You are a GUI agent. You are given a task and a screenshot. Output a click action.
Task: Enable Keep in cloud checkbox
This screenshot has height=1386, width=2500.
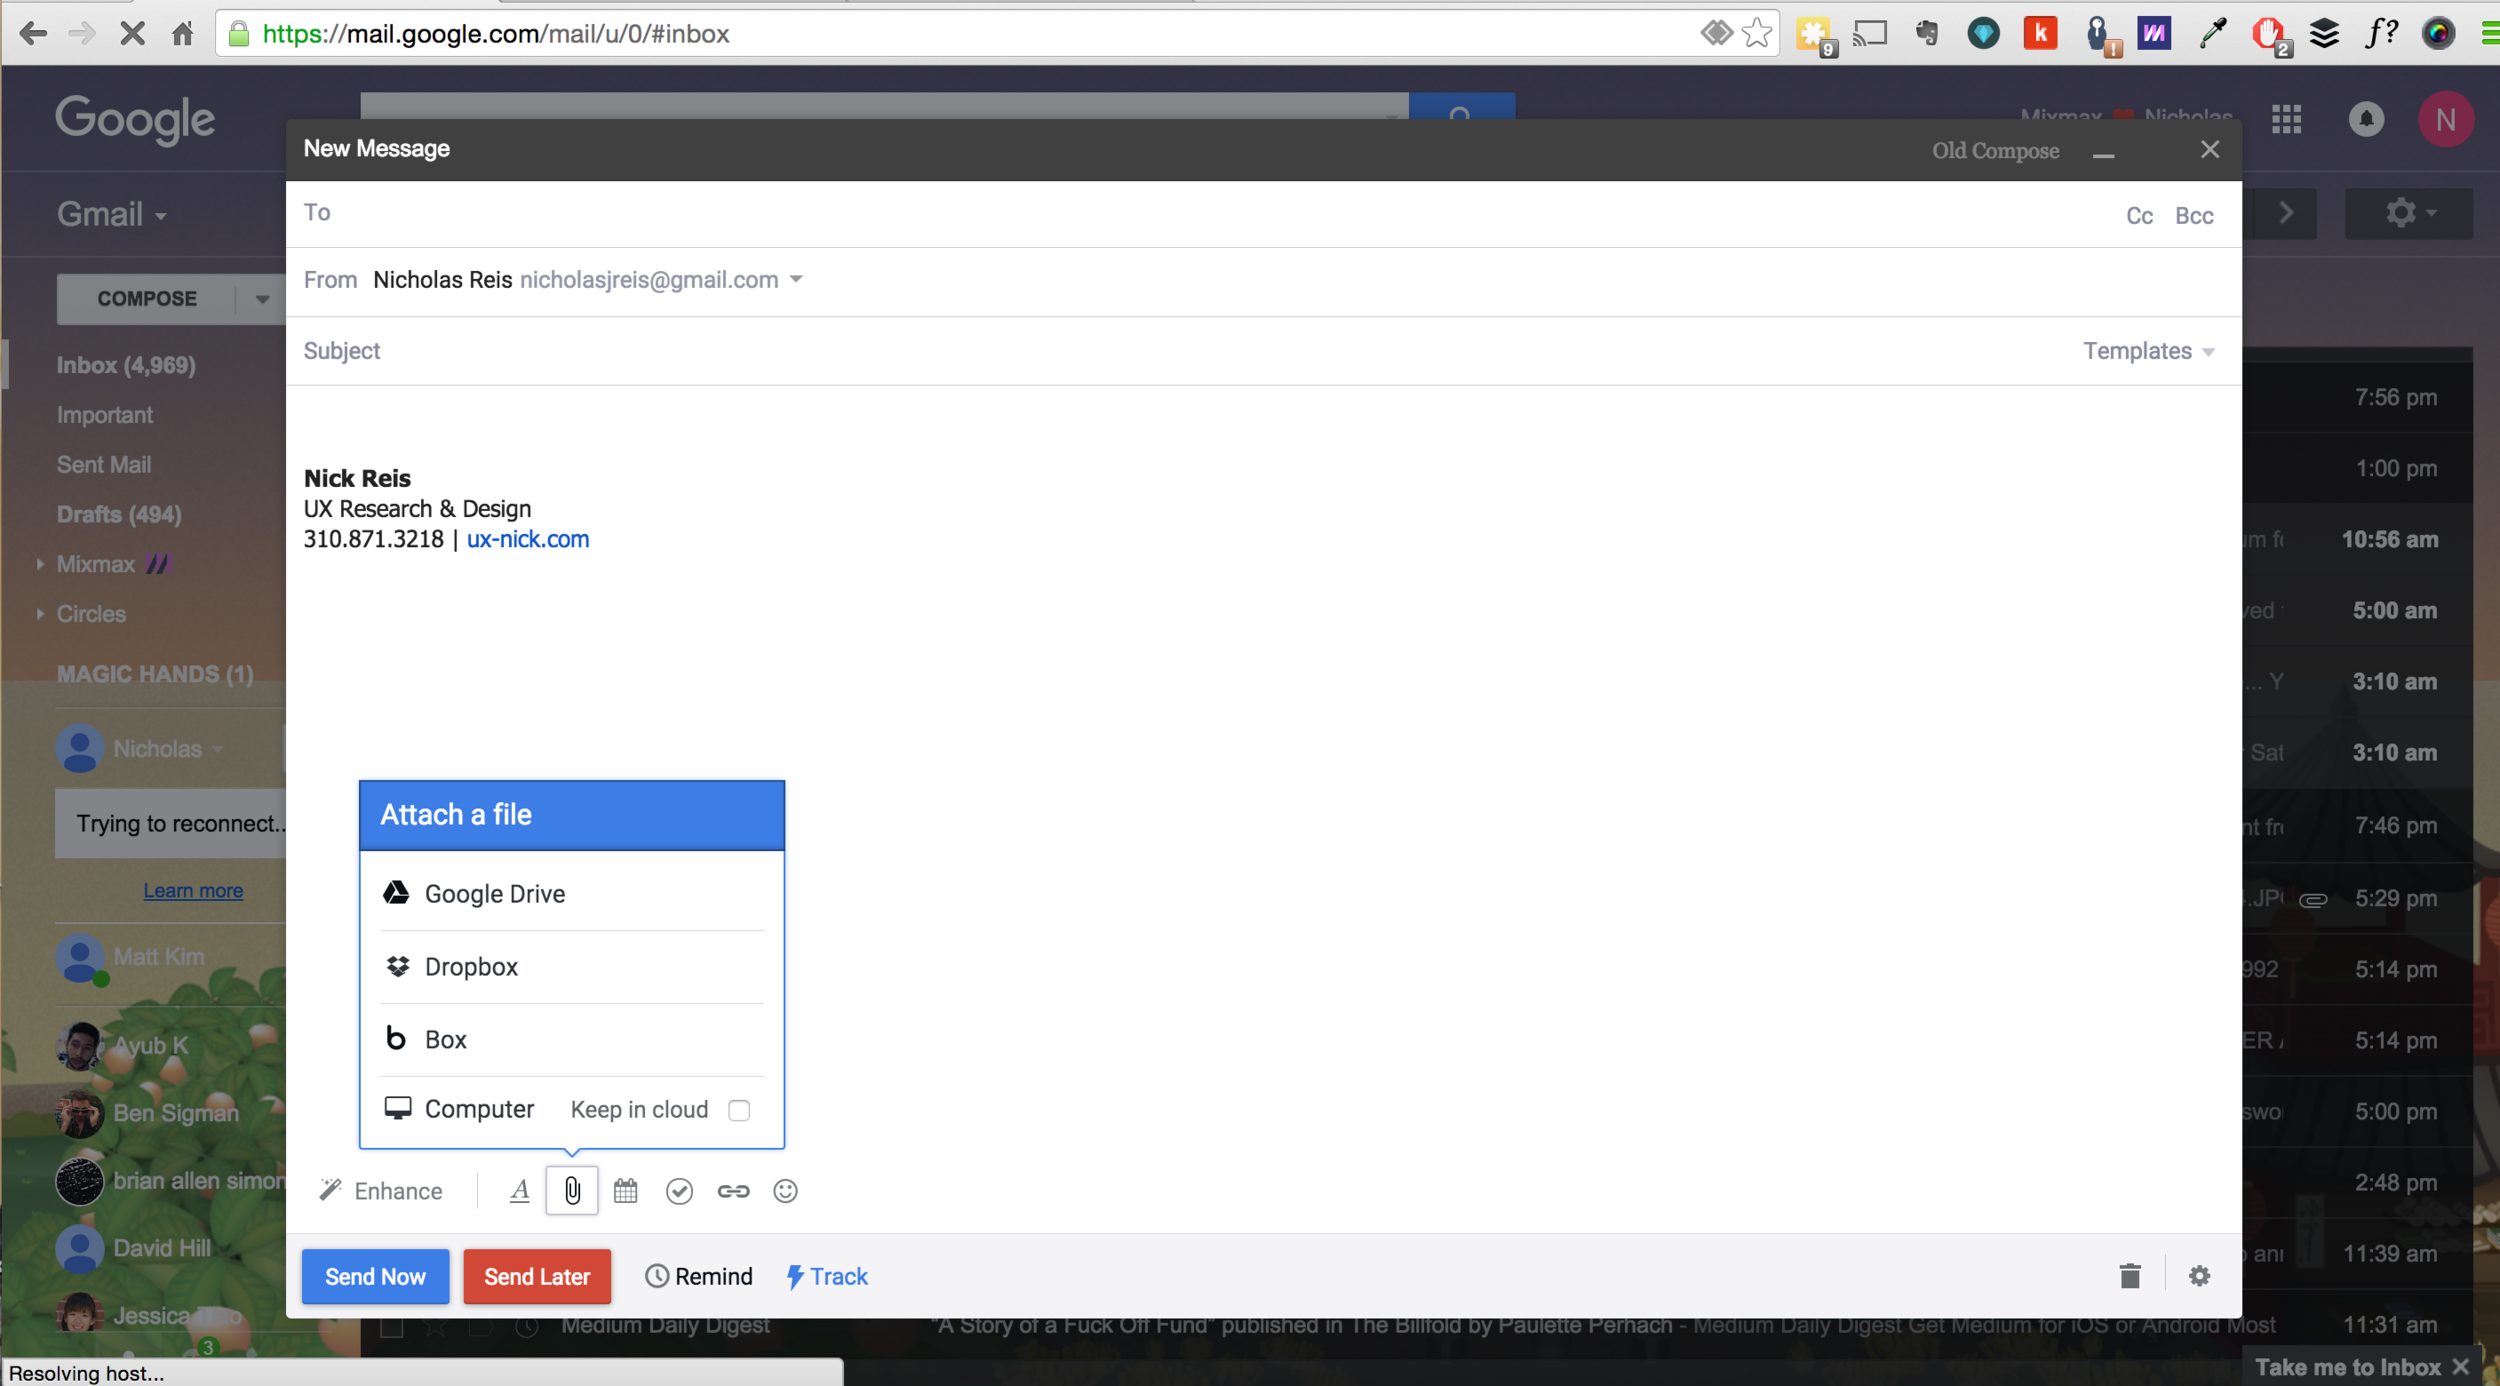coord(739,1110)
